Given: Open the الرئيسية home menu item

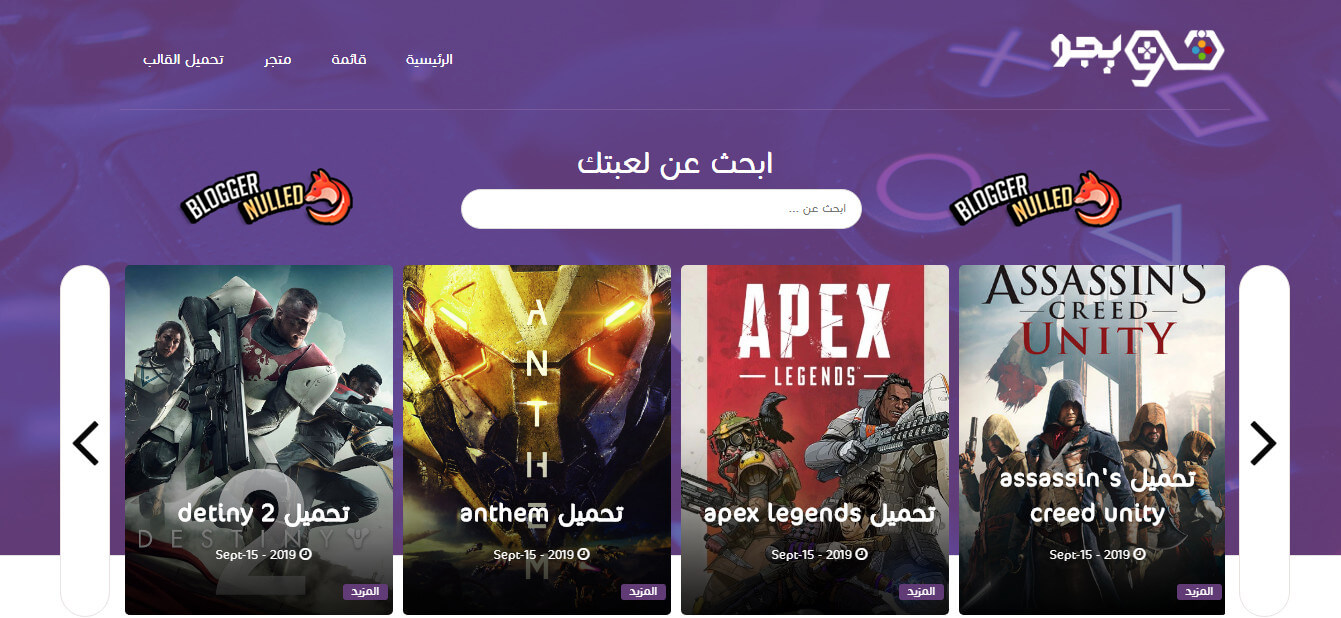Looking at the screenshot, I should point(429,60).
